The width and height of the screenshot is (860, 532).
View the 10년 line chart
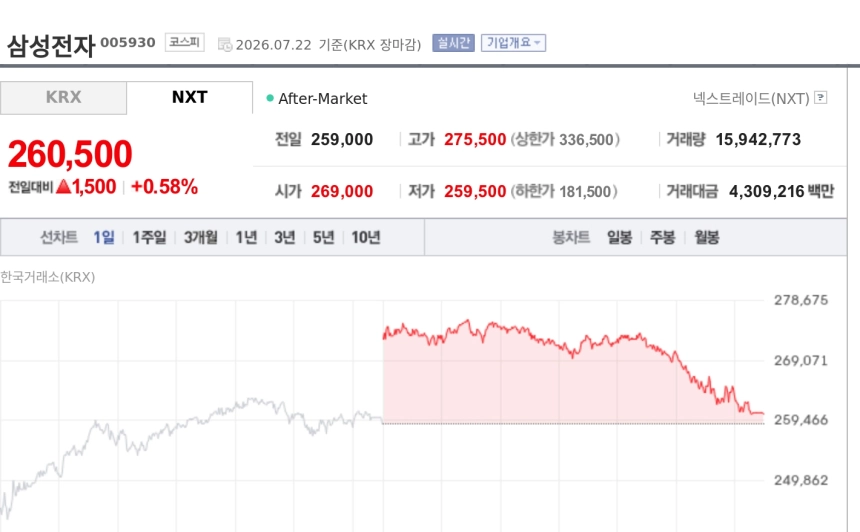pyautogui.click(x=366, y=237)
